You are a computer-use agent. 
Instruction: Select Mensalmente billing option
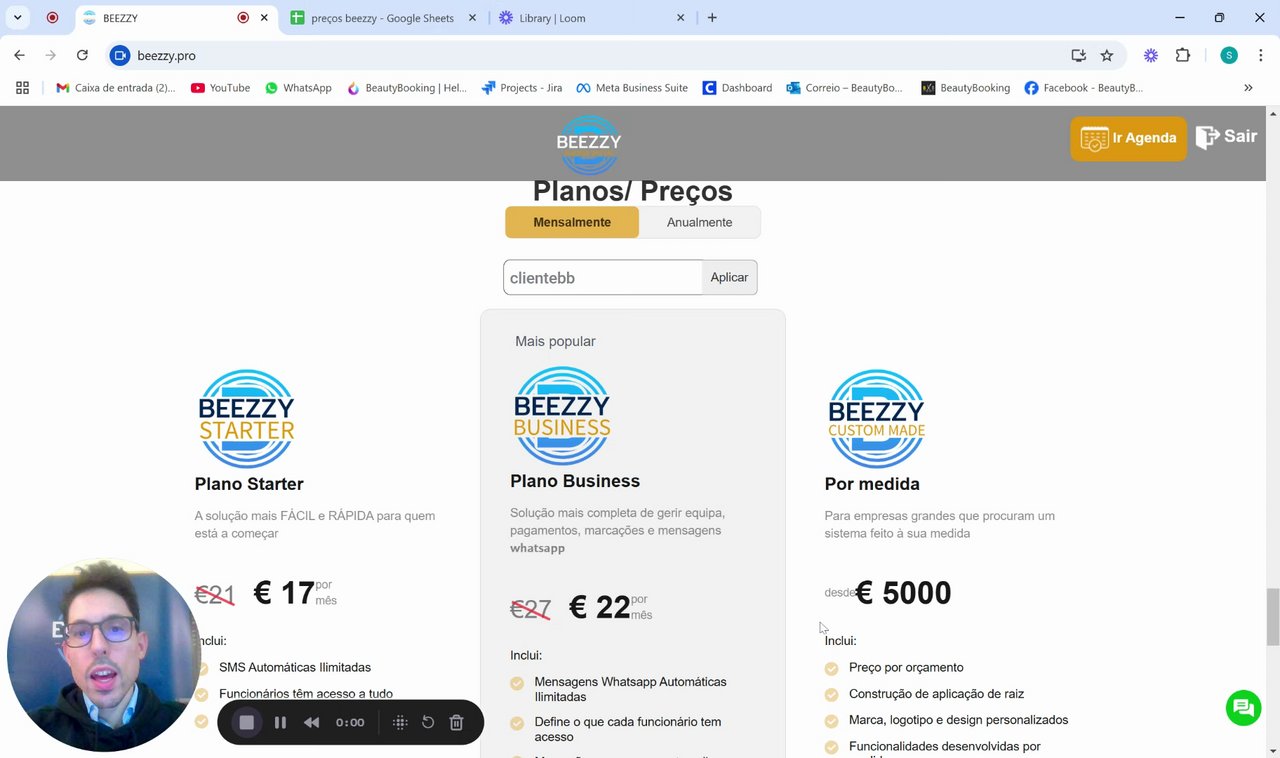tap(572, 222)
